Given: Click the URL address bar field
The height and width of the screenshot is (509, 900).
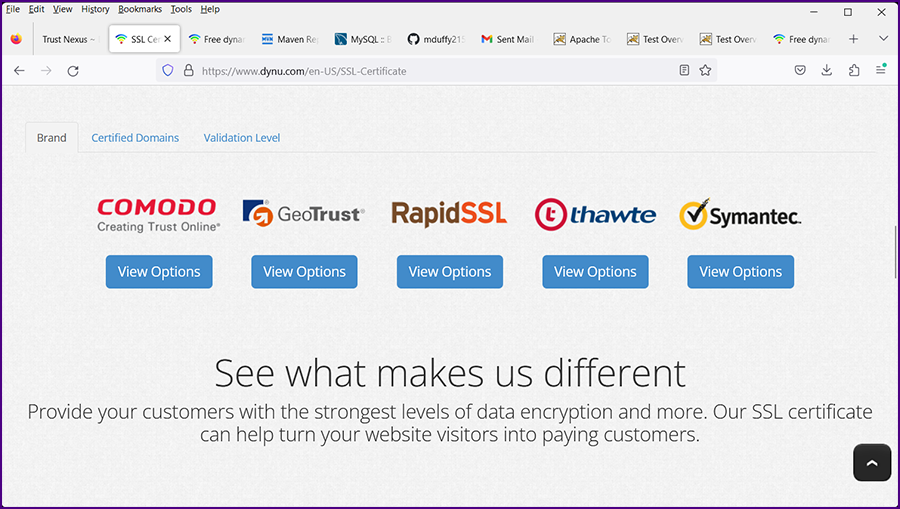Looking at the screenshot, I should coord(430,71).
